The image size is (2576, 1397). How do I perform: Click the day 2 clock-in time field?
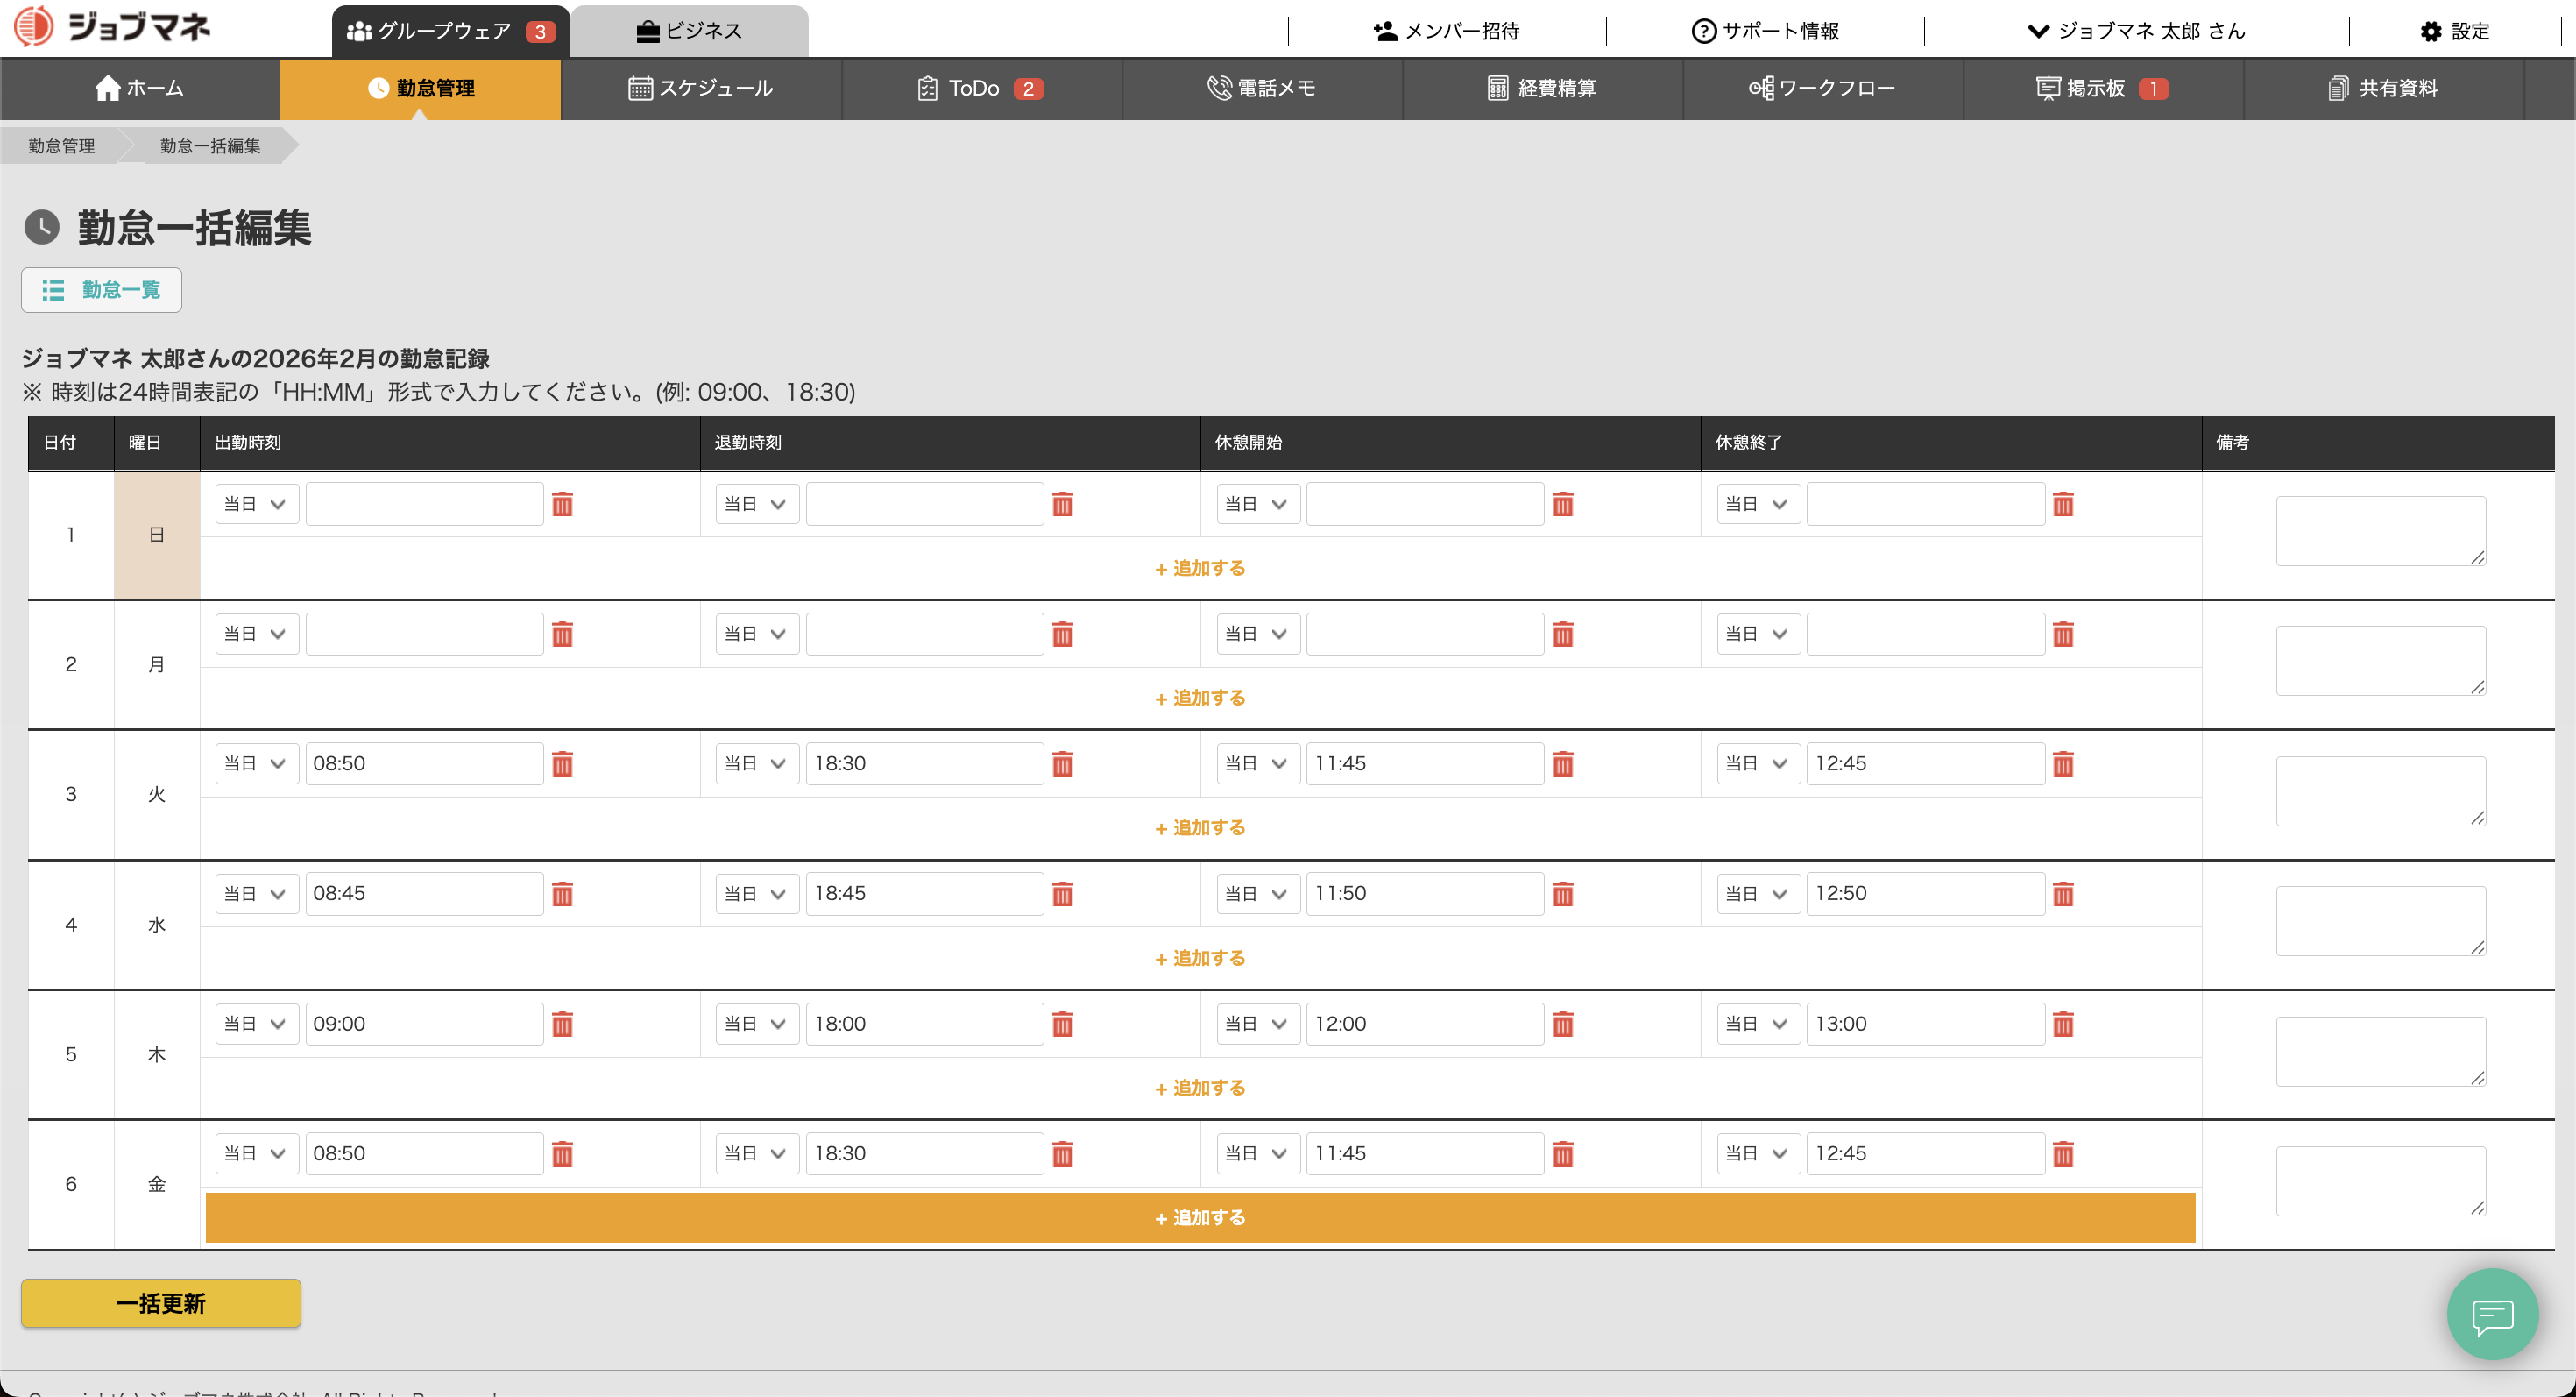coord(424,634)
